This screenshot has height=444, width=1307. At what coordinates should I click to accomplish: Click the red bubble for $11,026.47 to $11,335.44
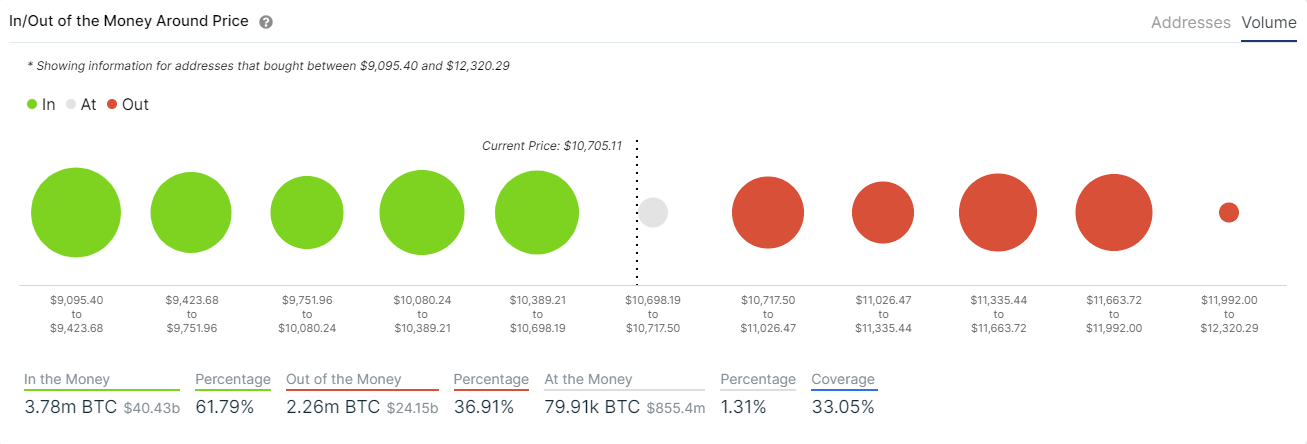883,213
